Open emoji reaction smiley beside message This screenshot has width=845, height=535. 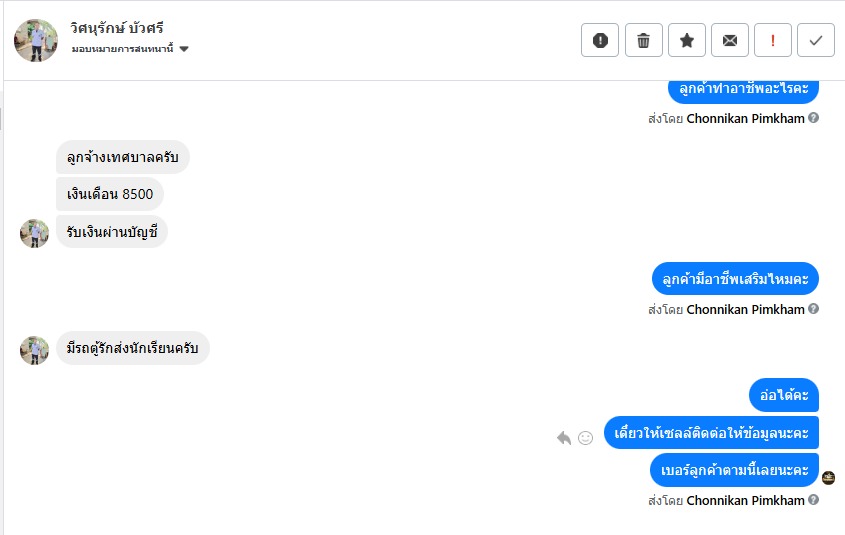(586, 438)
